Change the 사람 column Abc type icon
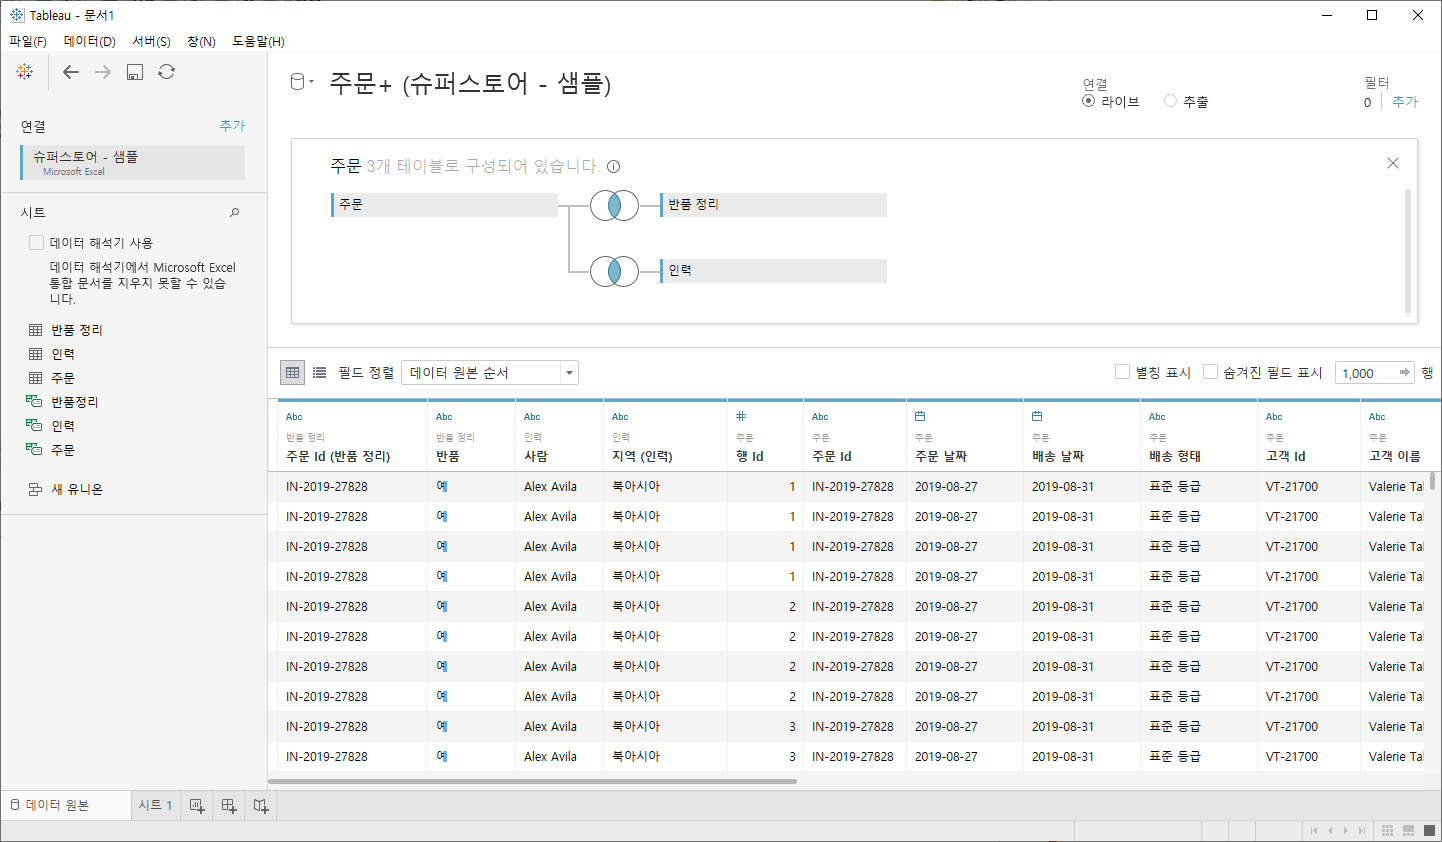The image size is (1442, 842). [x=532, y=417]
